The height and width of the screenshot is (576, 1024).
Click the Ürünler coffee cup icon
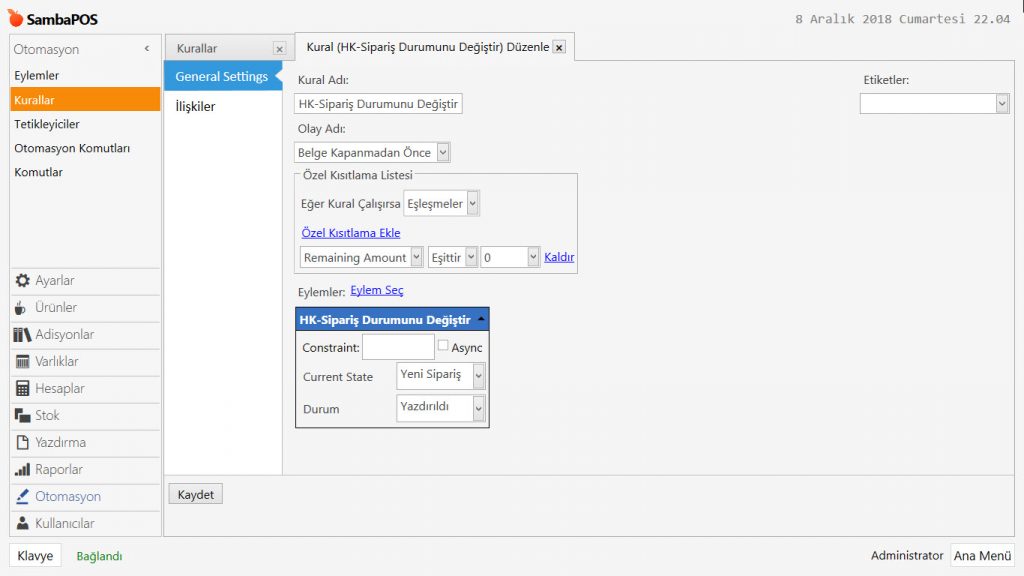click(22, 308)
